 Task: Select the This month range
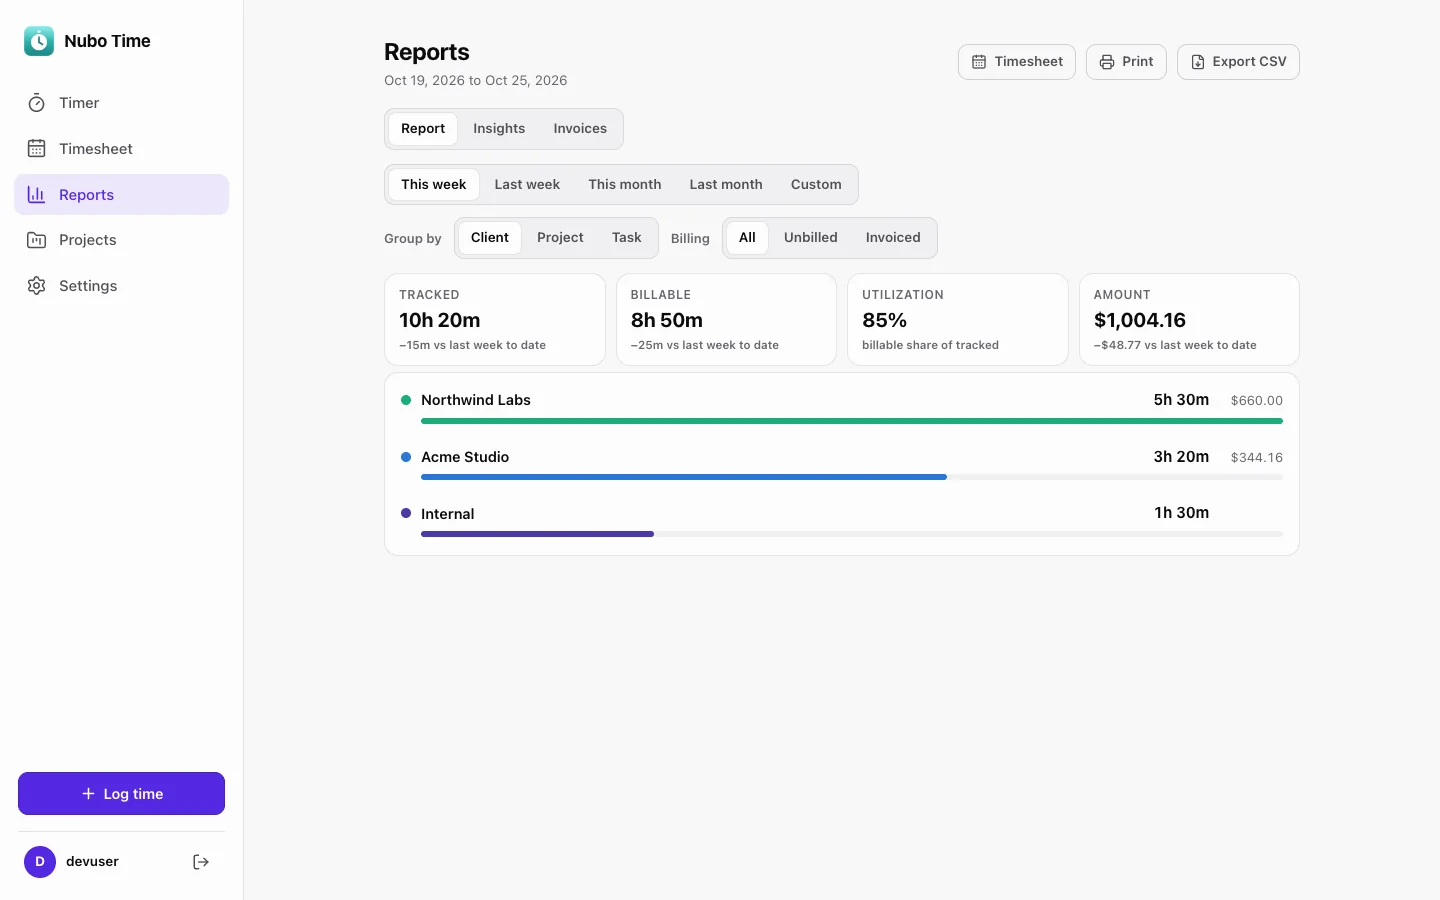(625, 185)
